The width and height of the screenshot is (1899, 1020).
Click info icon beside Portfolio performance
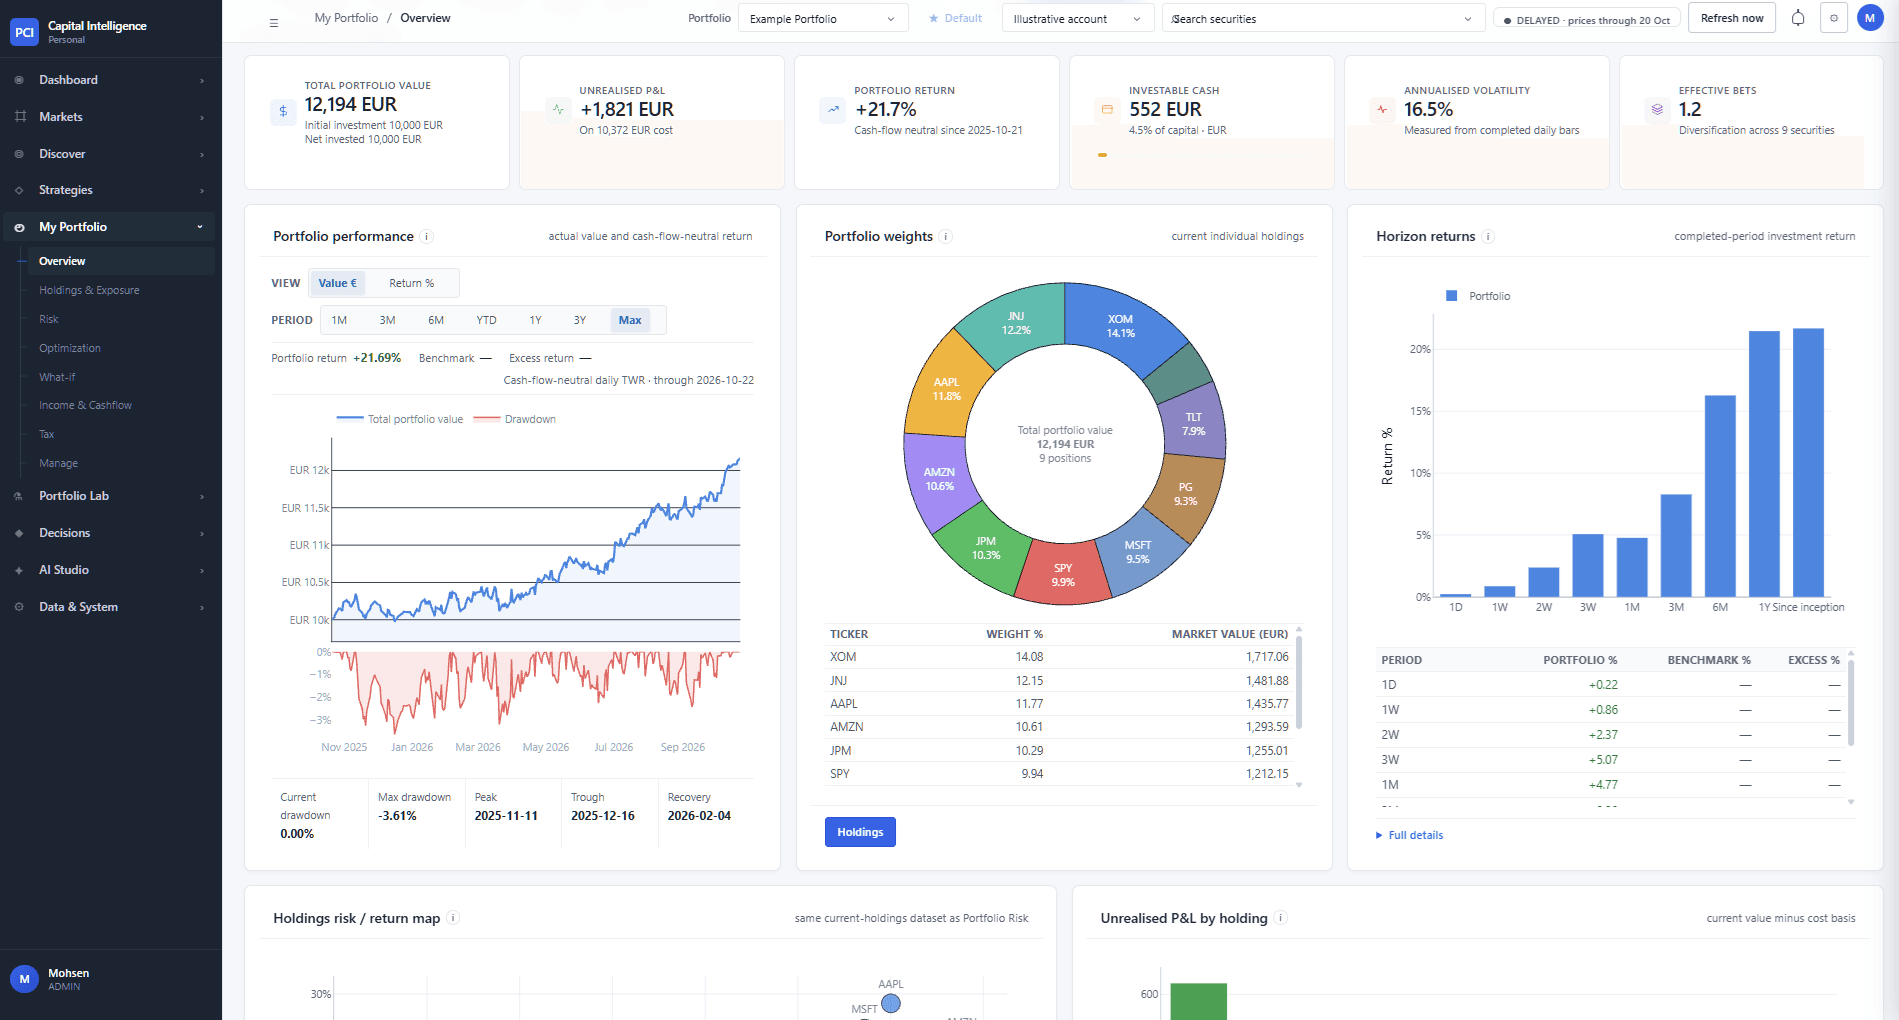(427, 237)
